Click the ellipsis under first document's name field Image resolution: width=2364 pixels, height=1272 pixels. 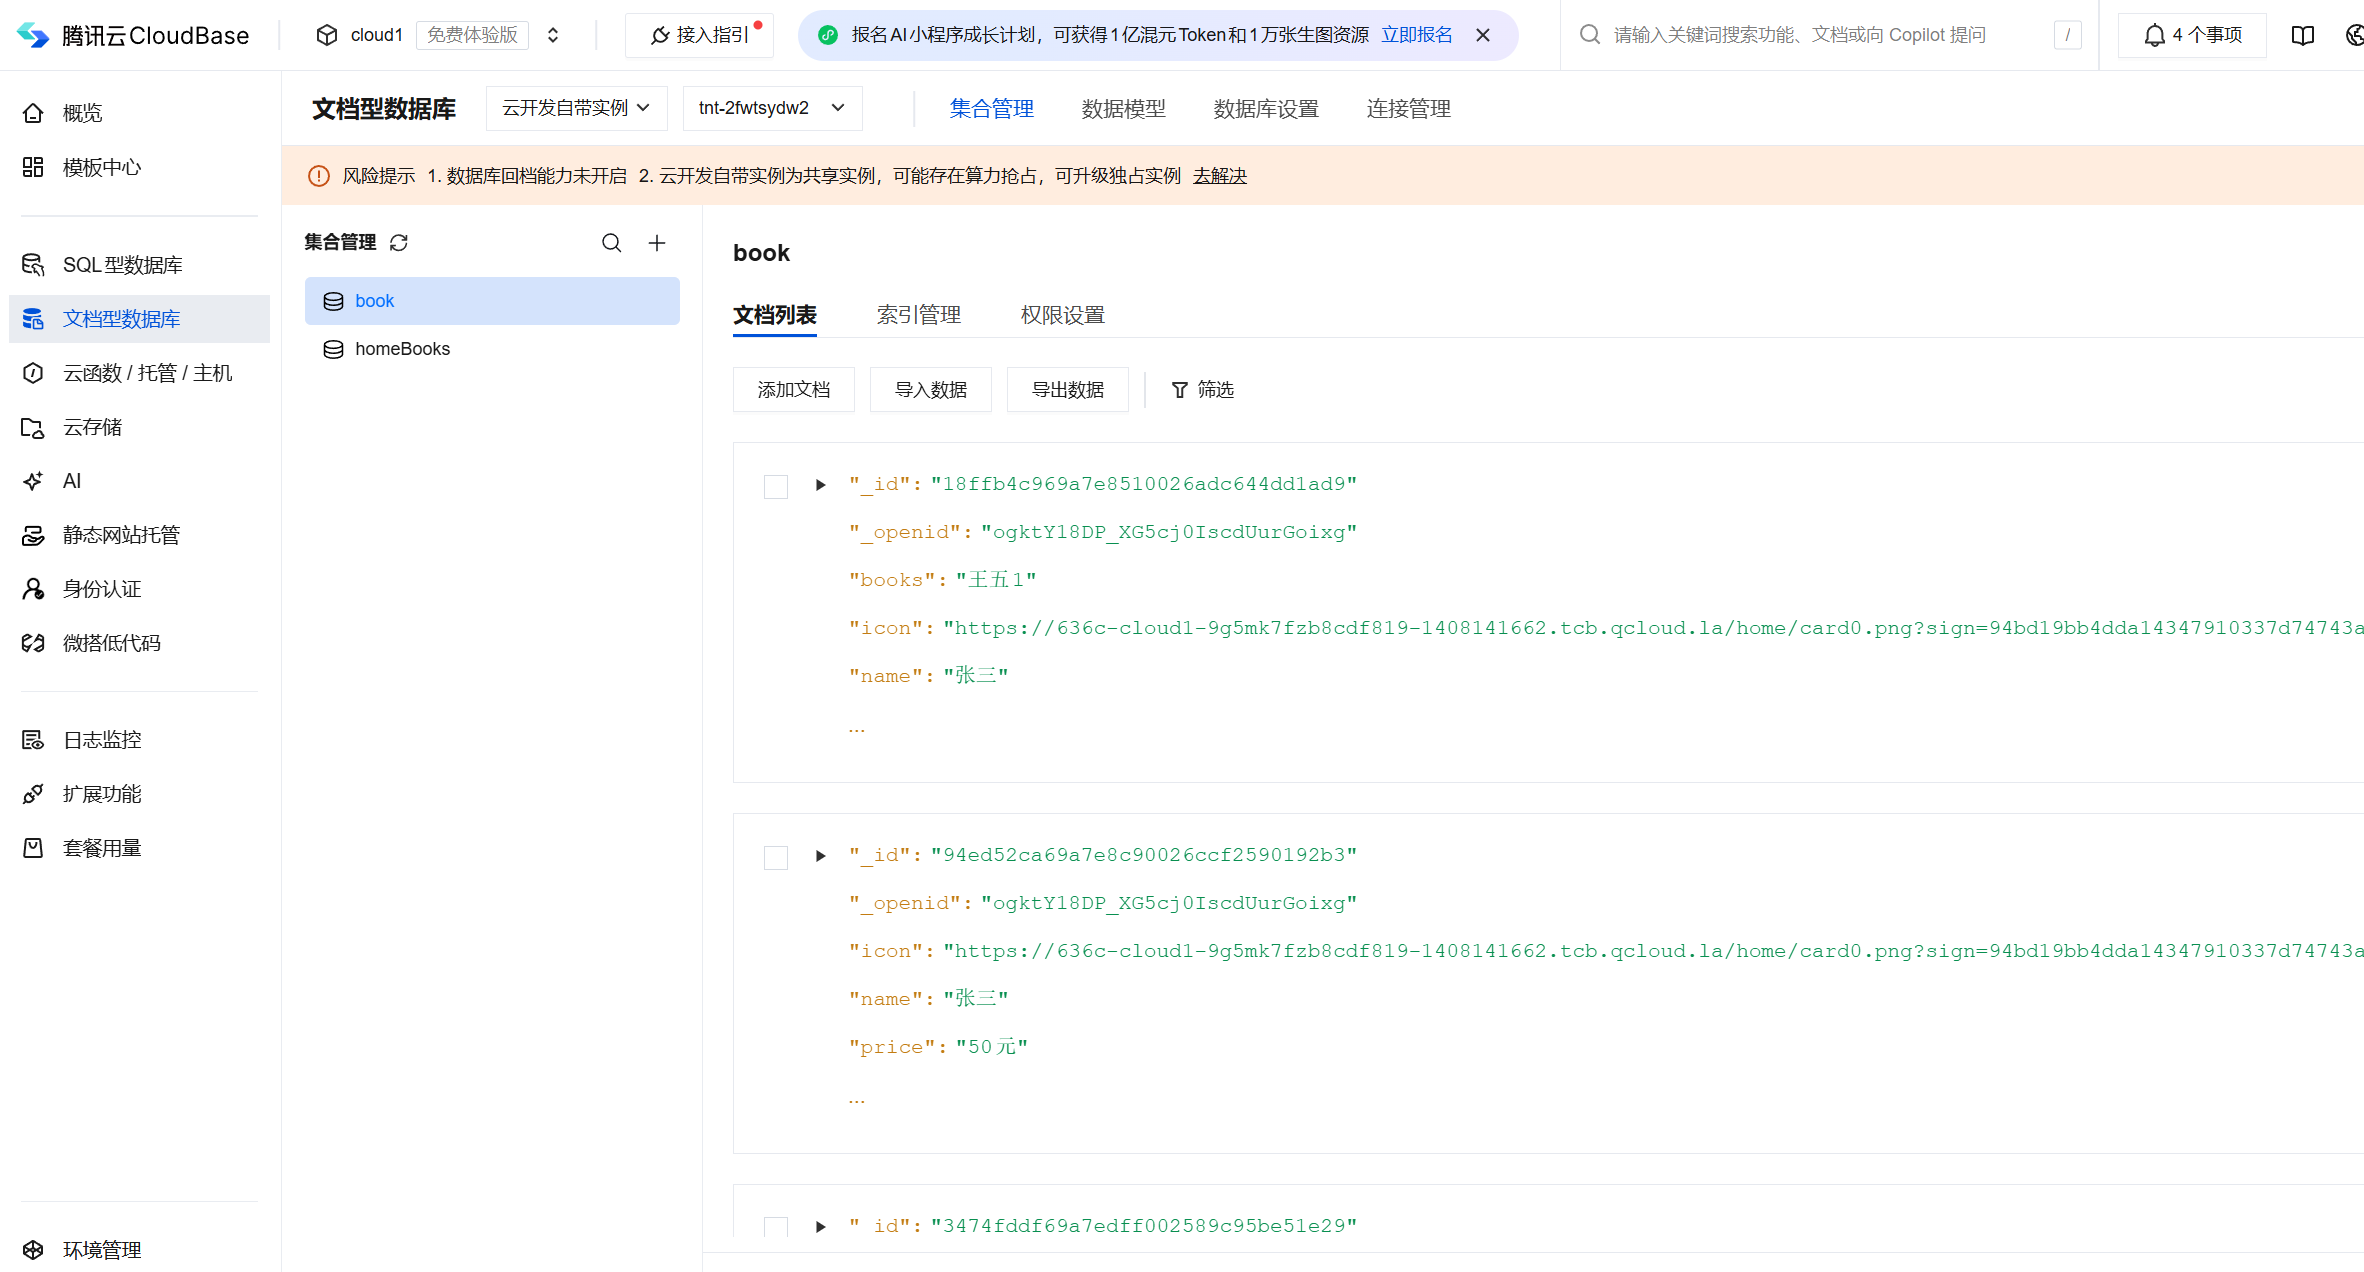tap(857, 728)
